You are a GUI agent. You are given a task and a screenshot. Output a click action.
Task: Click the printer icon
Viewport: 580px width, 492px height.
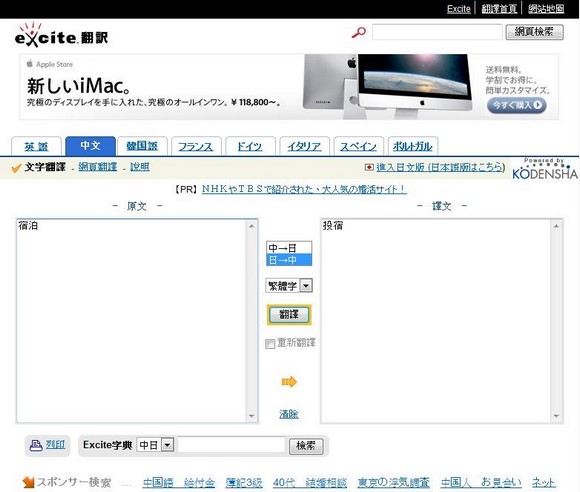(x=36, y=445)
